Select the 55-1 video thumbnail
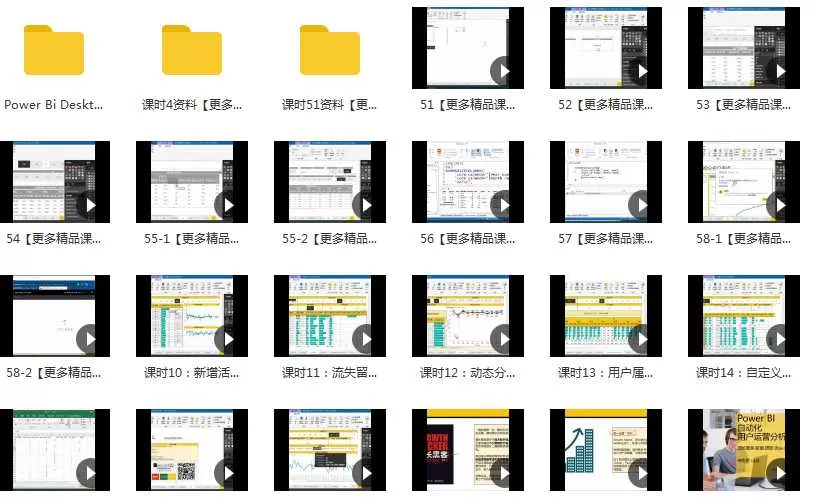Image resolution: width=813 pixels, height=500 pixels. point(192,181)
